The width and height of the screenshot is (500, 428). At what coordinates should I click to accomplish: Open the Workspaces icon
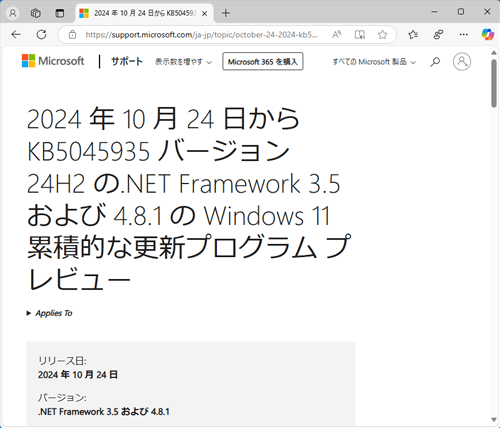coord(36,13)
